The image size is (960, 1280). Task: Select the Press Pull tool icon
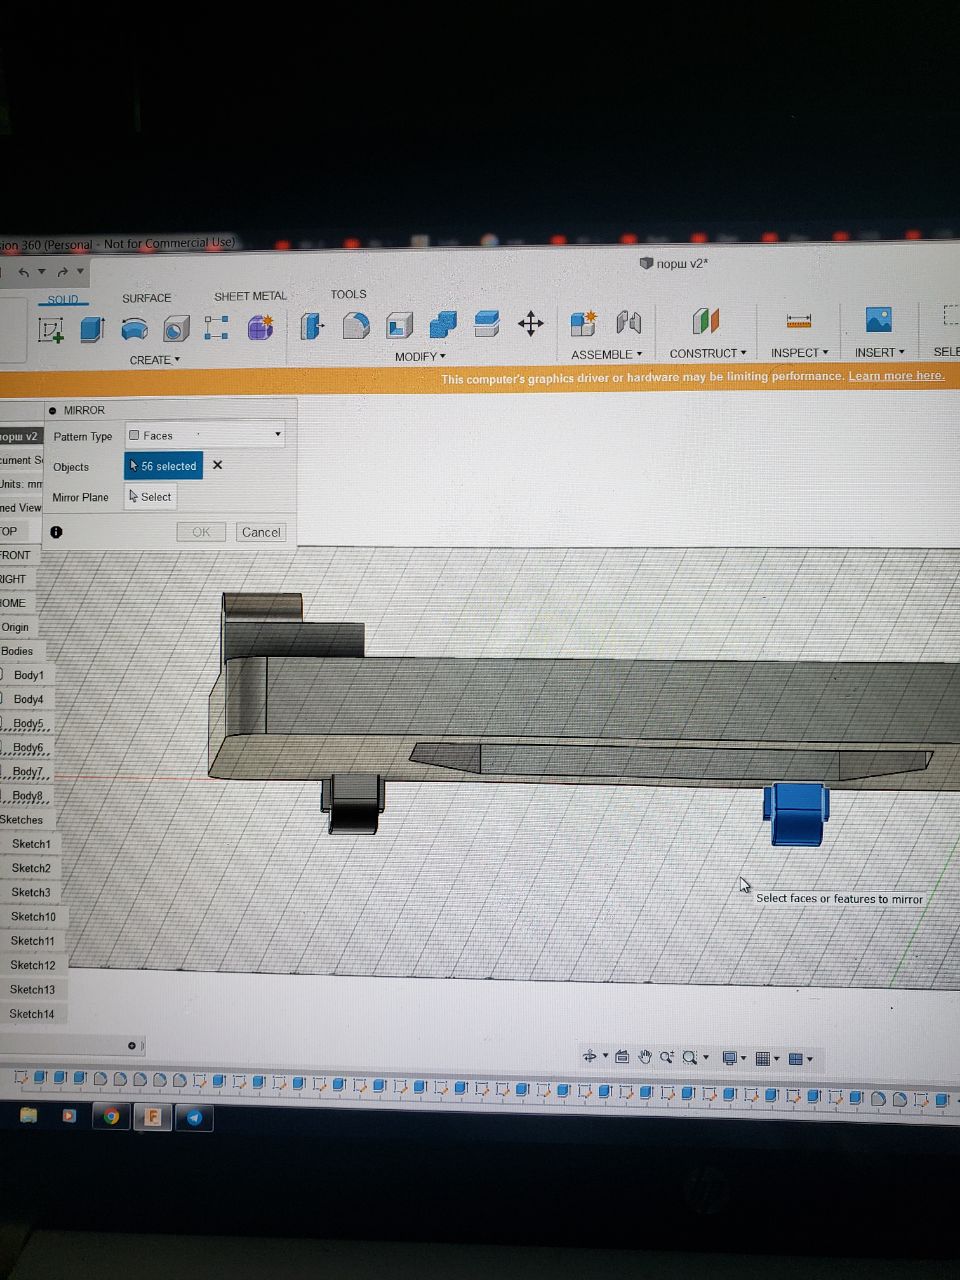pos(312,326)
